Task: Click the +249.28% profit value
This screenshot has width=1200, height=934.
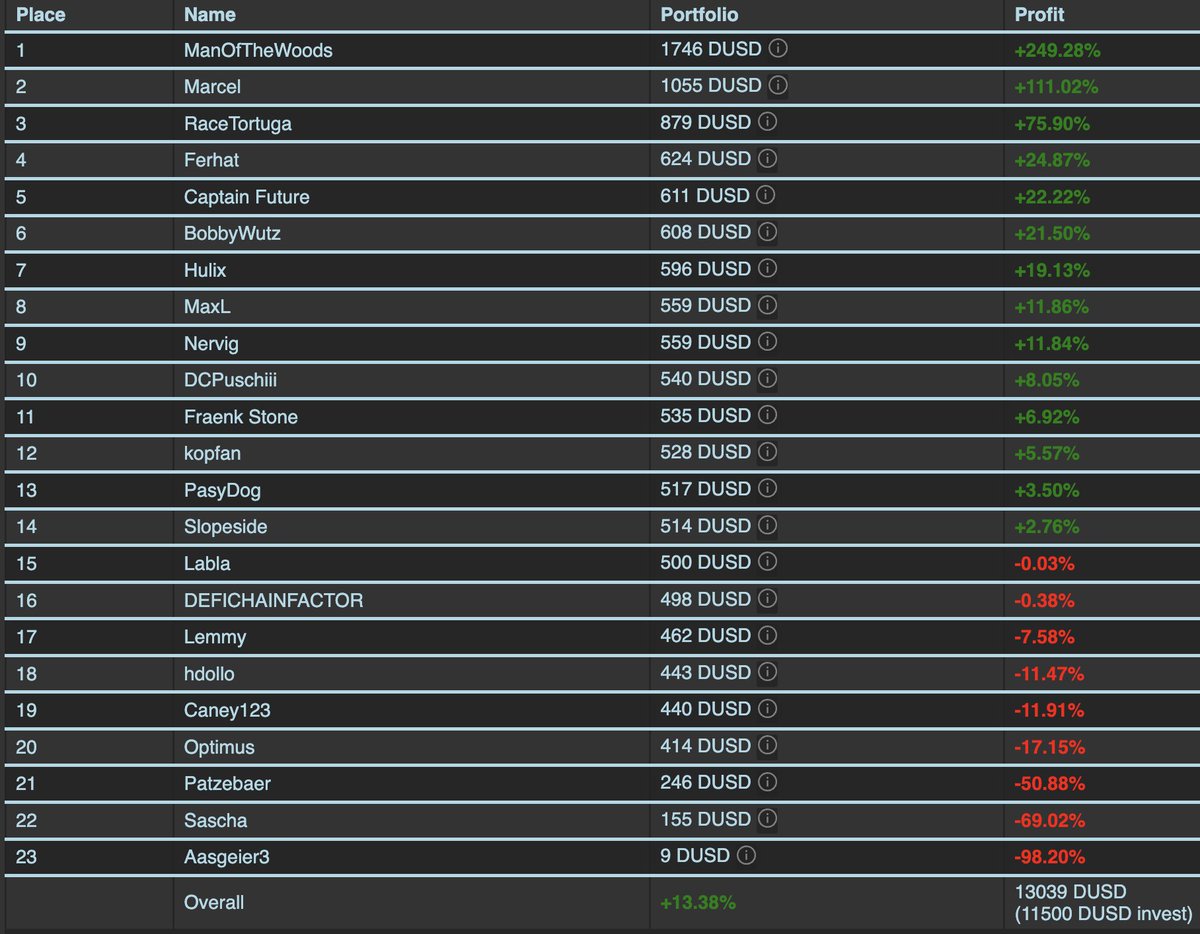Action: coord(1057,50)
